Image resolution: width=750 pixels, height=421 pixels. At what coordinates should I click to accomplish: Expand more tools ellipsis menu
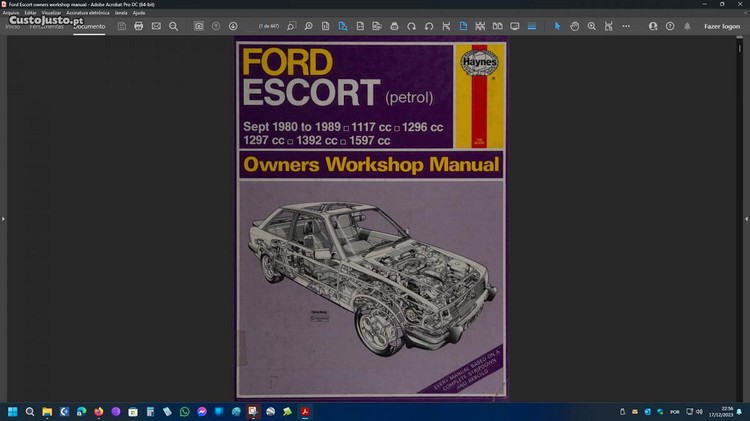coord(626,26)
